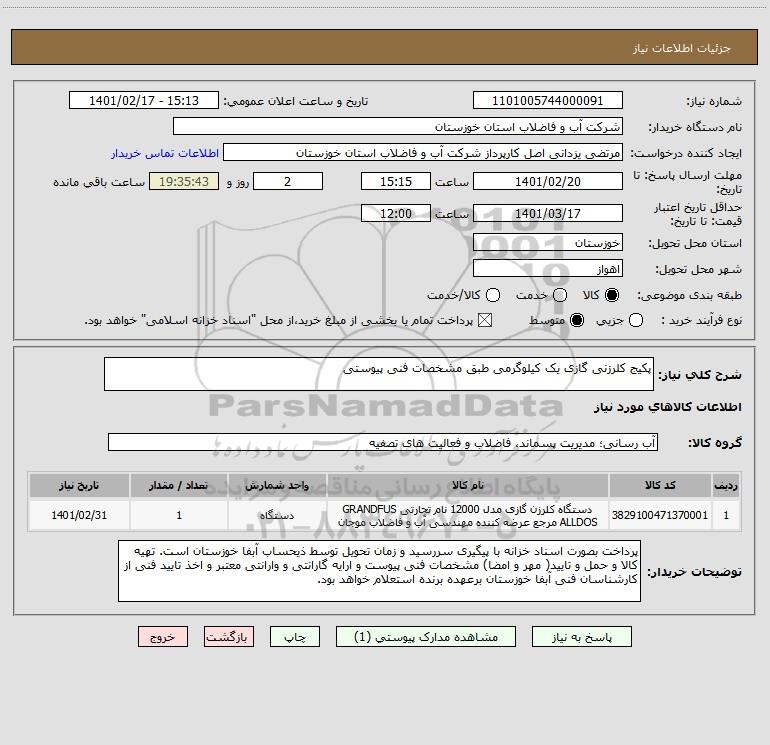This screenshot has height=745, width=770.
Task: Click the تاریخ نیاز column header
Action: pyautogui.click(x=79, y=485)
